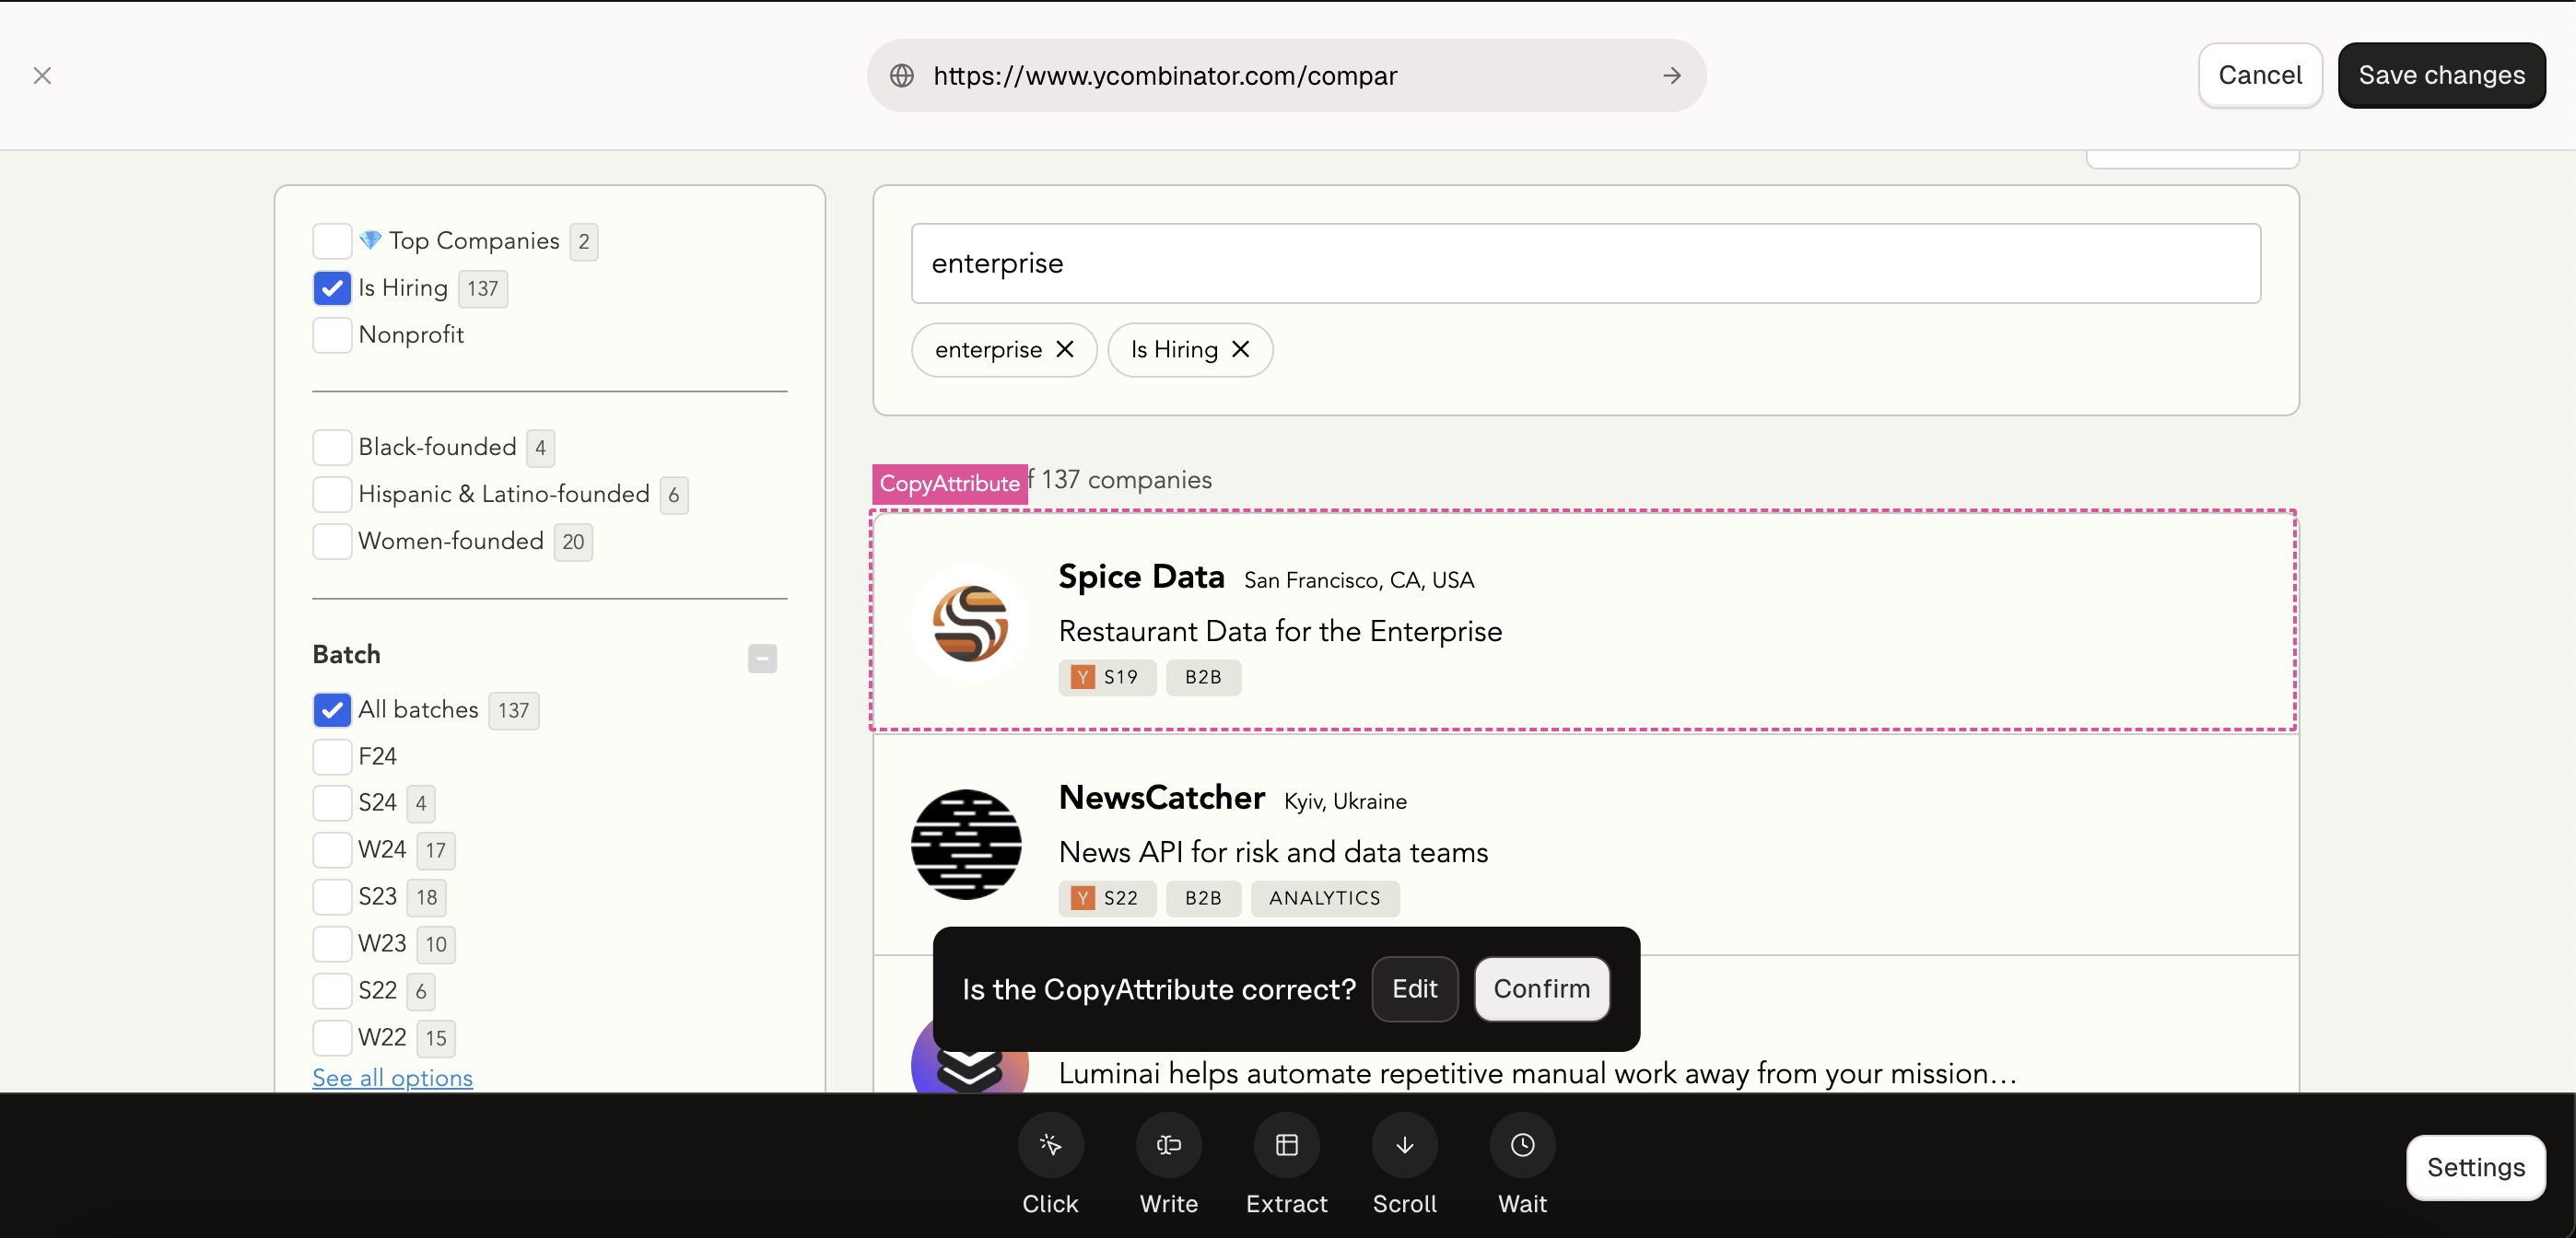Check the Black-founded checkbox
Viewport: 2576px width, 1238px height.
(x=332, y=447)
